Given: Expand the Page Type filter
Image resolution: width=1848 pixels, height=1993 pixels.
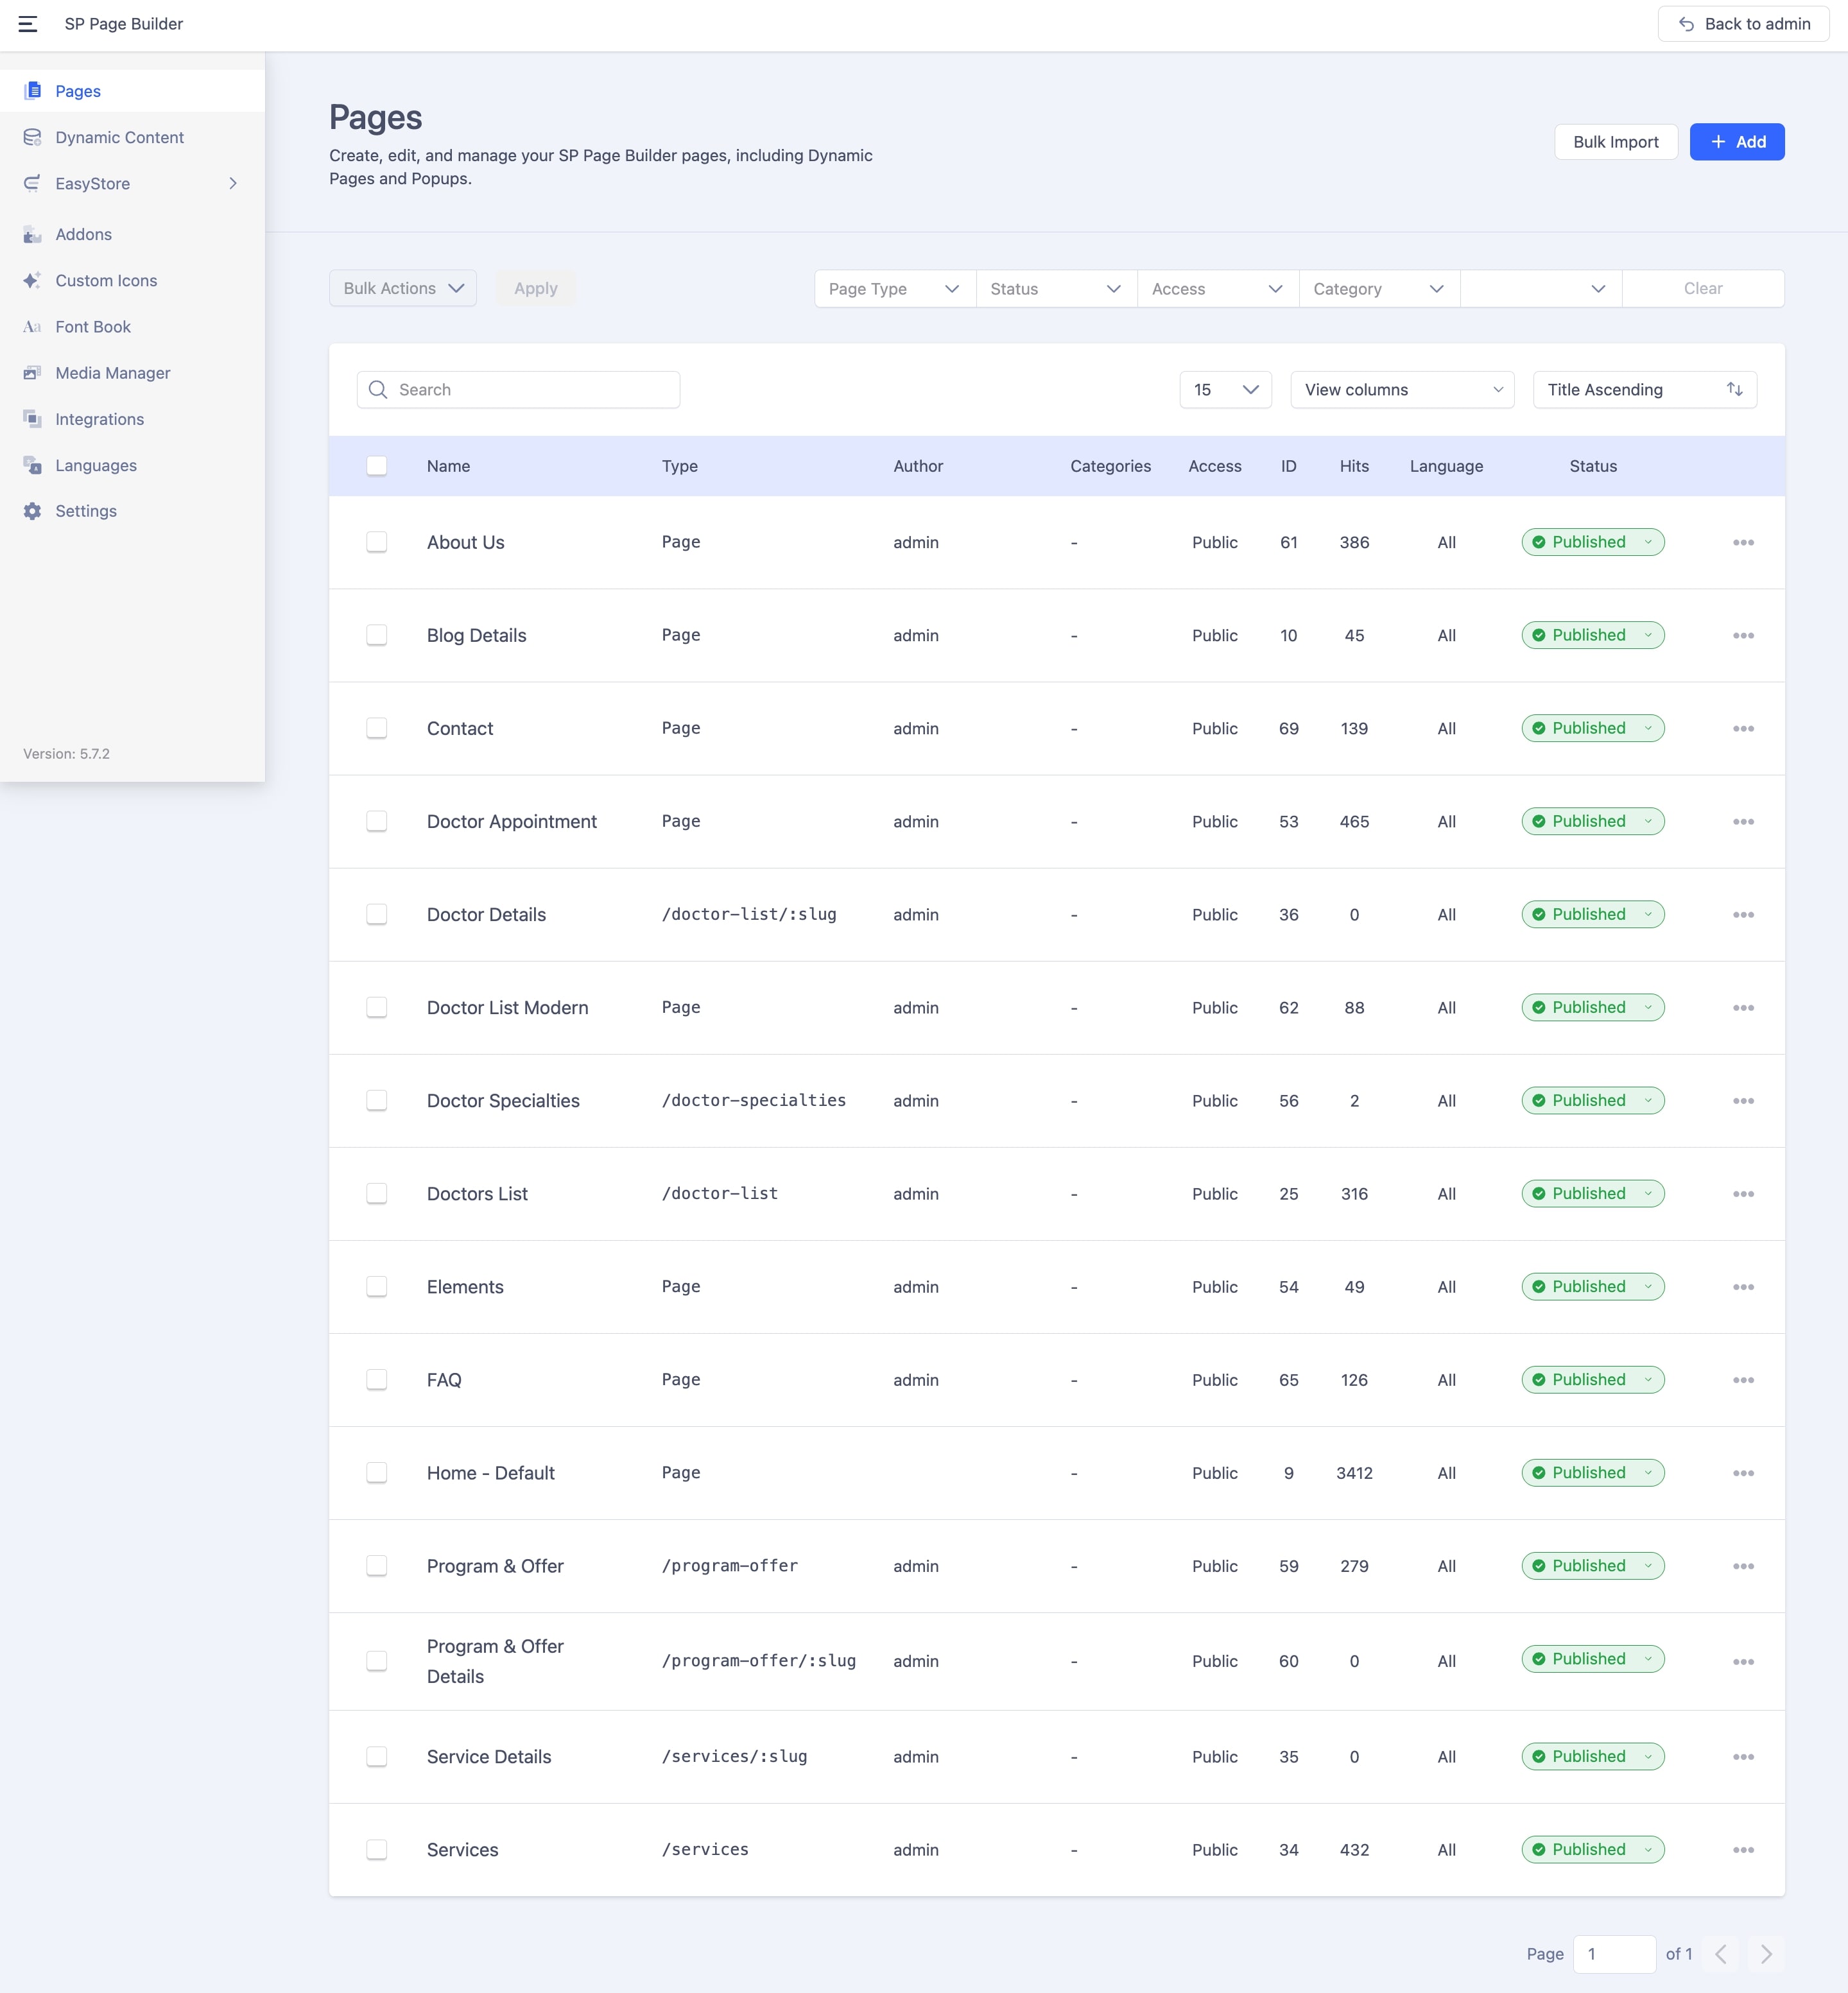Looking at the screenshot, I should click(894, 289).
